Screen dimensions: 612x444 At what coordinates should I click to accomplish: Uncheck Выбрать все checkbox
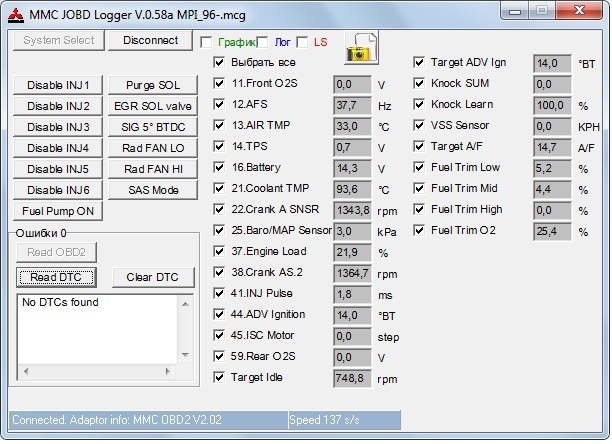pyautogui.click(x=220, y=62)
